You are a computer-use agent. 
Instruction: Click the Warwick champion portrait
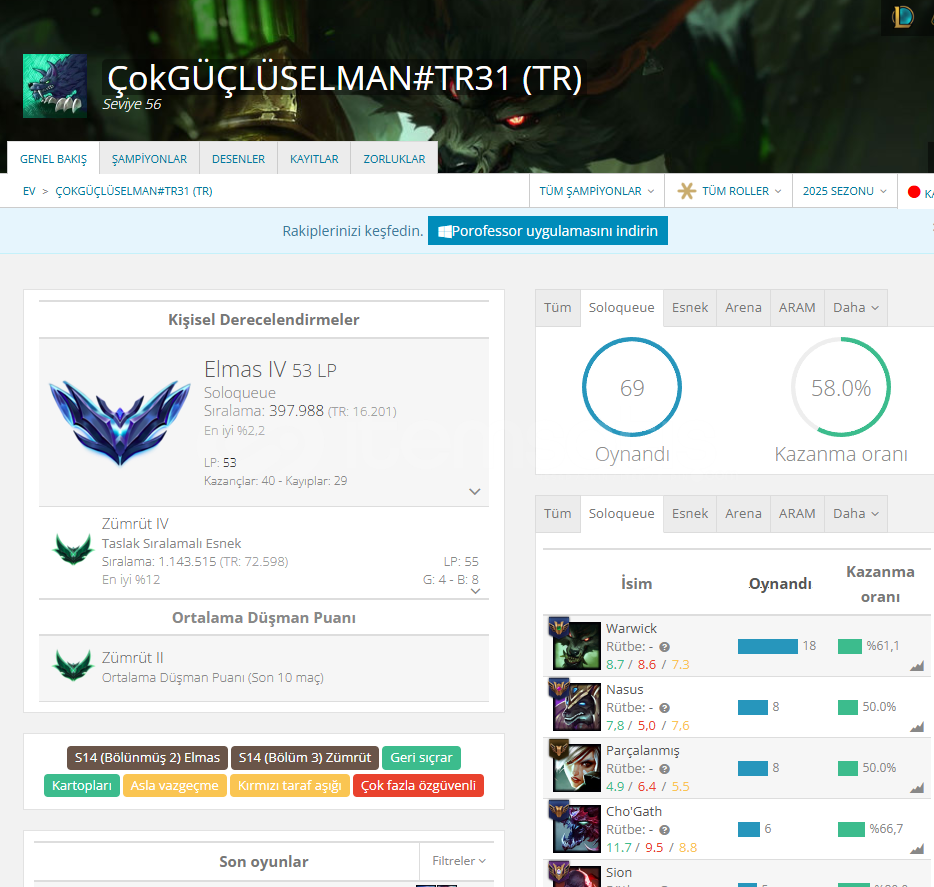point(576,645)
